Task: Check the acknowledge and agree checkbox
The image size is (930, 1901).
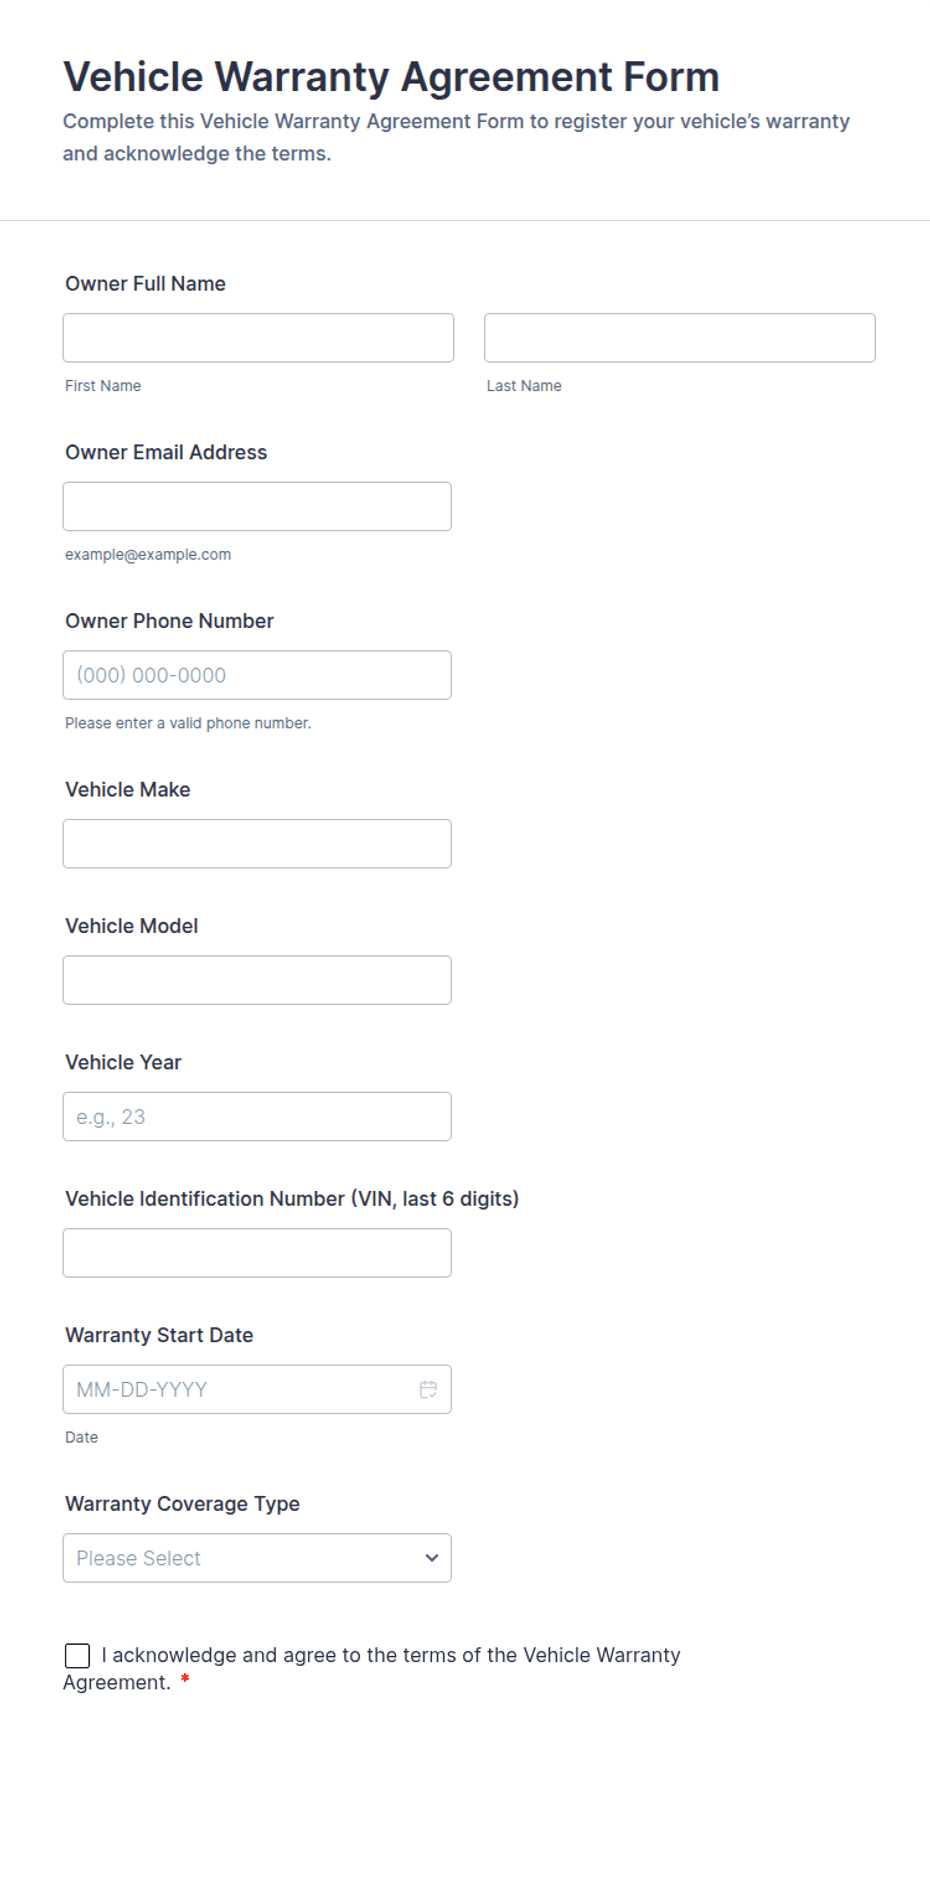Action: (x=77, y=1656)
